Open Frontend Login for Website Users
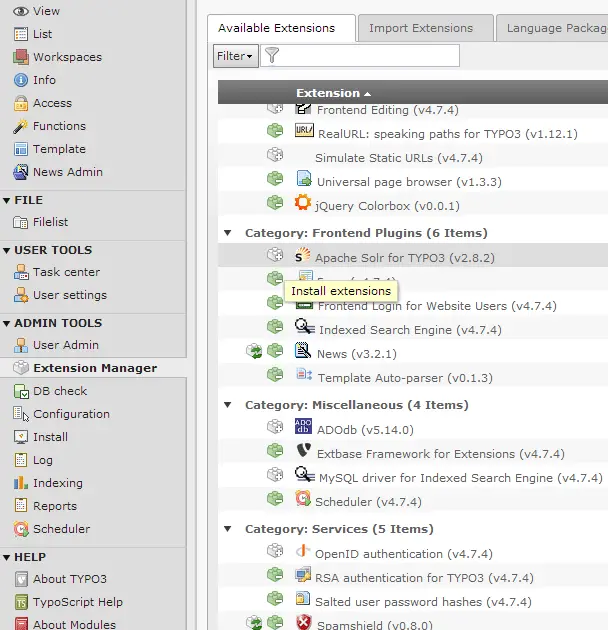Image resolution: width=608 pixels, height=630 pixels. coord(437,306)
